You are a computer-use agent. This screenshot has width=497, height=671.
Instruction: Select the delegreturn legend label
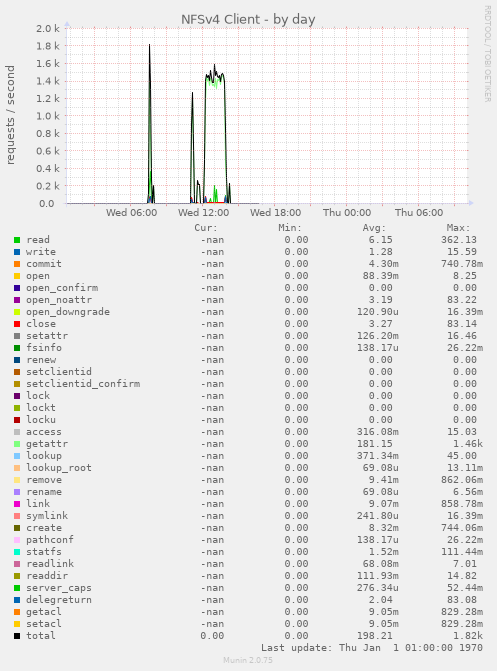pos(59,600)
